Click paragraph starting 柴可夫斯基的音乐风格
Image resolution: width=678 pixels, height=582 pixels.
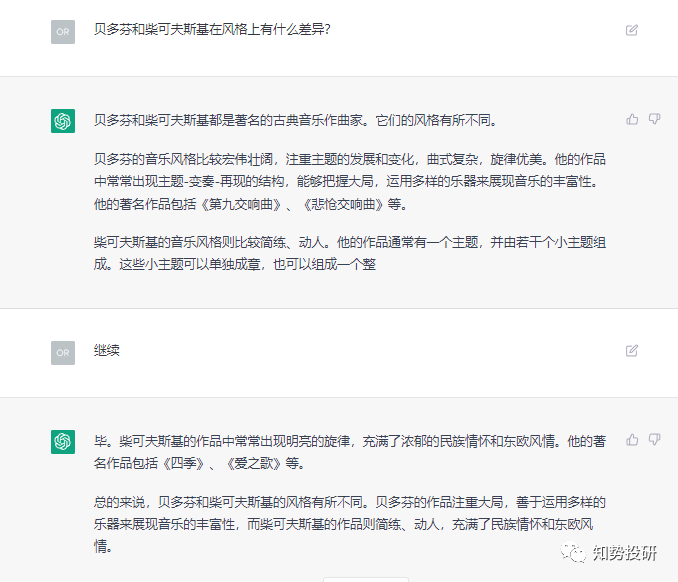coord(350,253)
